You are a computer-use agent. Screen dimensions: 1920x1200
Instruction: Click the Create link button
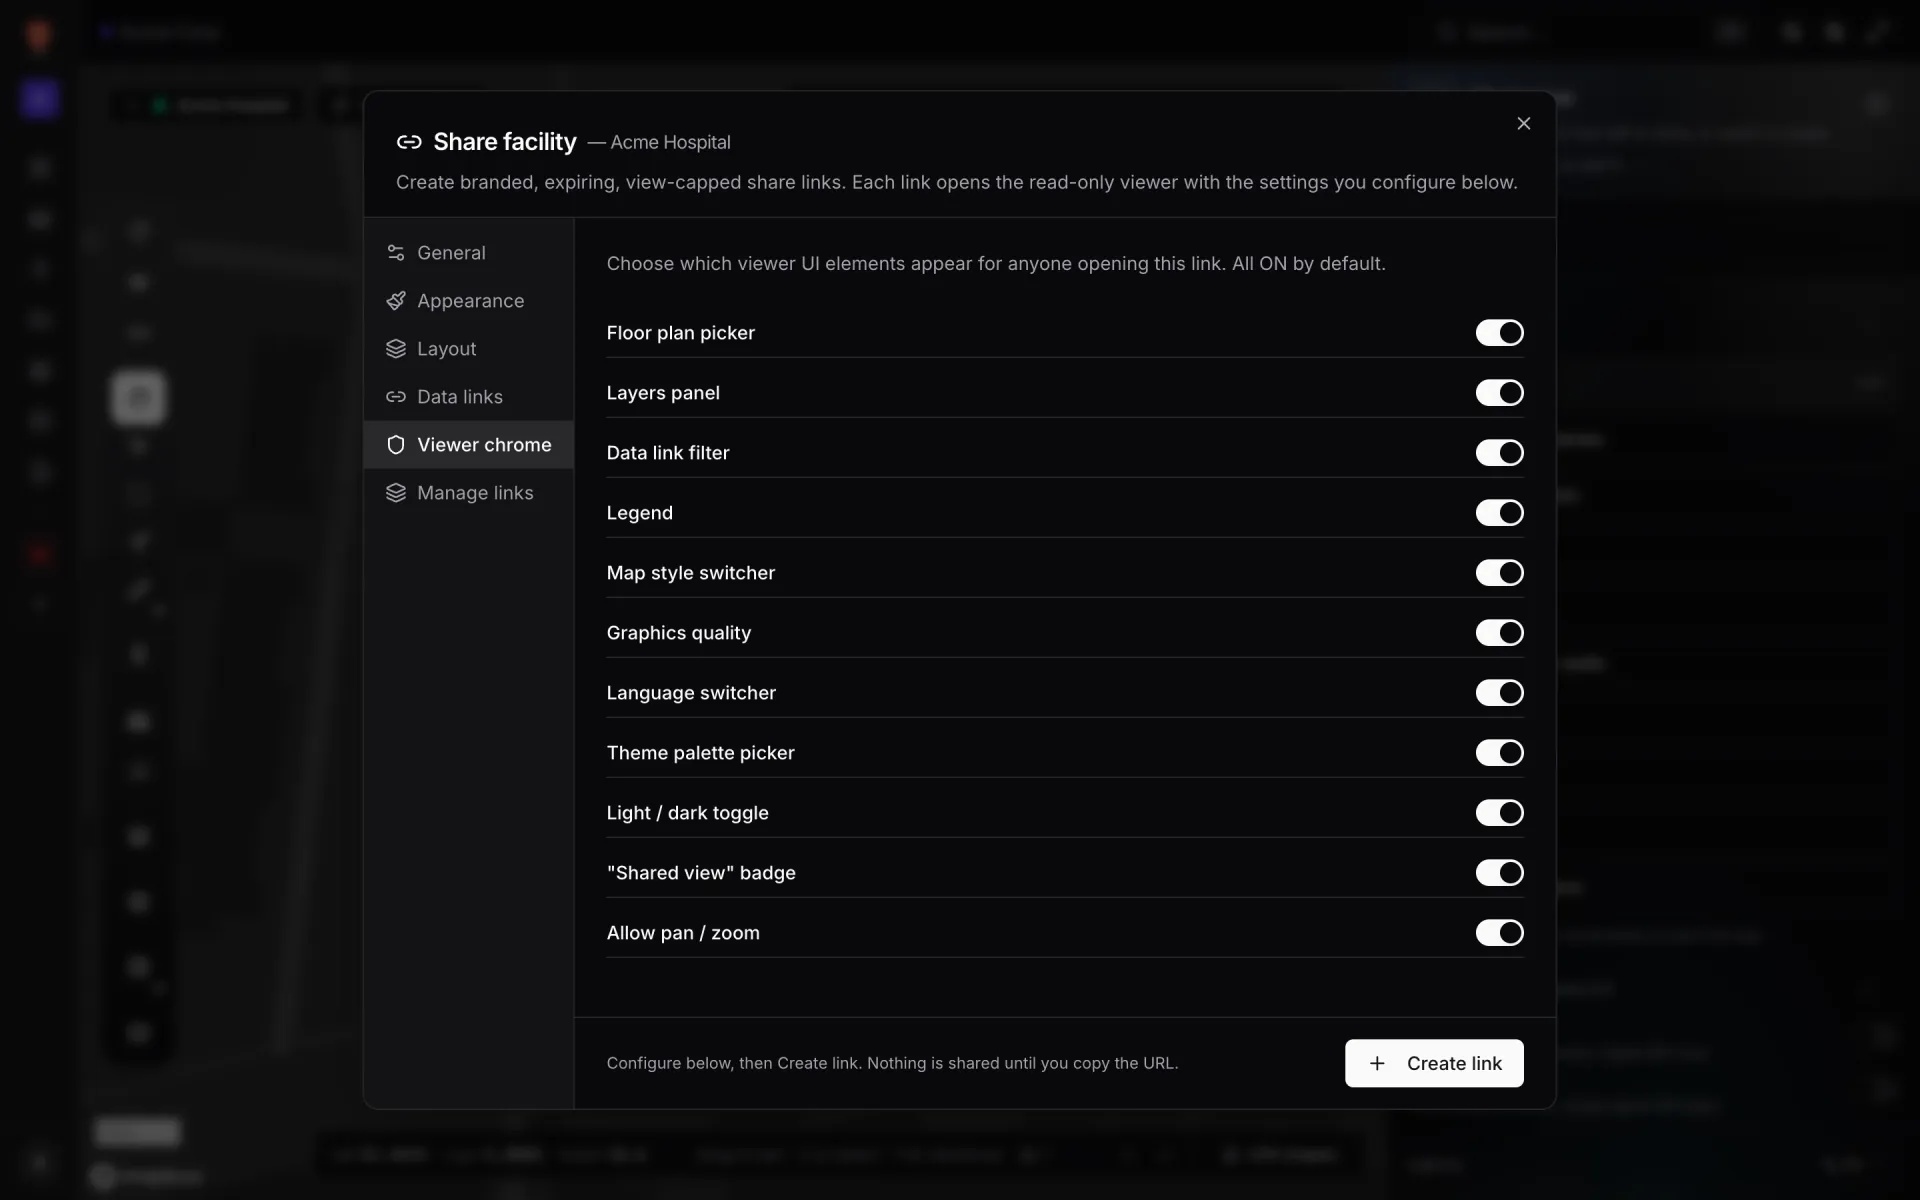pyautogui.click(x=1434, y=1063)
